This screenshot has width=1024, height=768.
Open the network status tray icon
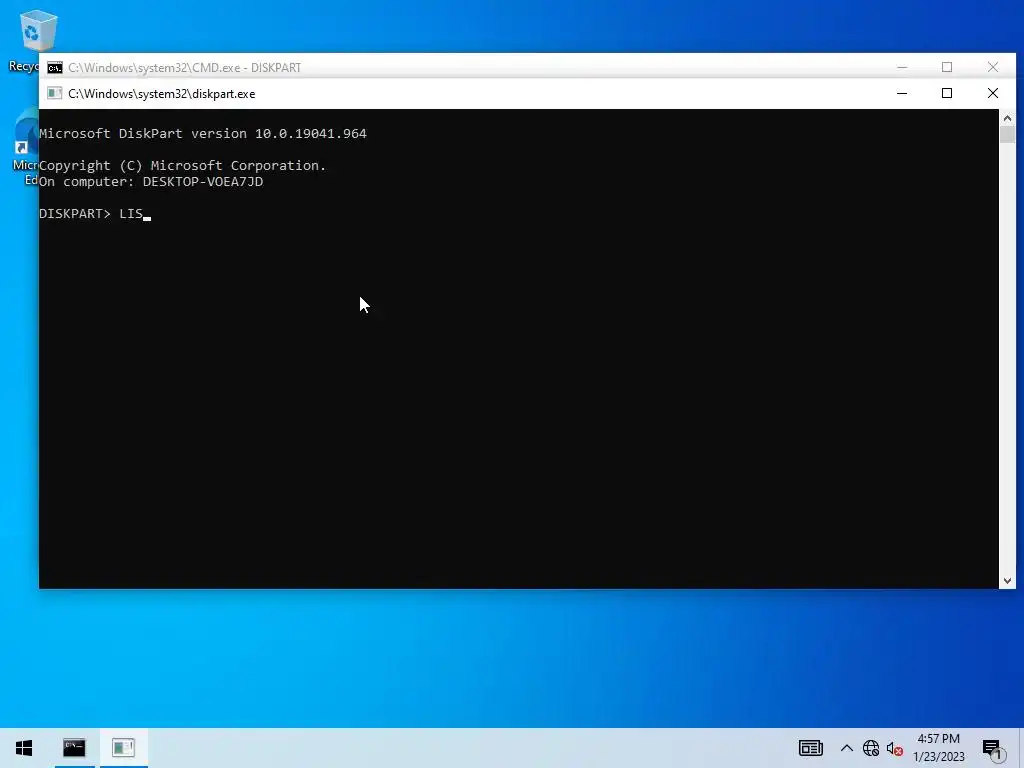pyautogui.click(x=871, y=748)
